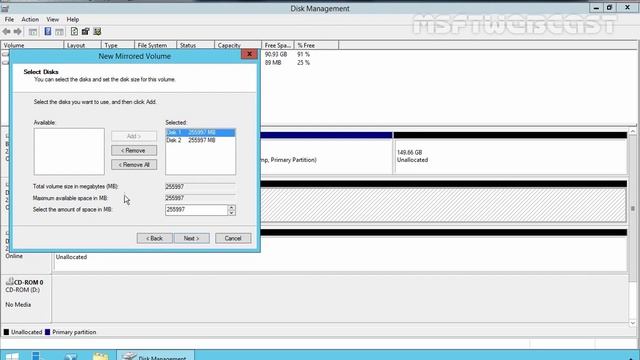640x360 pixels.
Task: Click the empty Available disks list box
Action: (69, 151)
